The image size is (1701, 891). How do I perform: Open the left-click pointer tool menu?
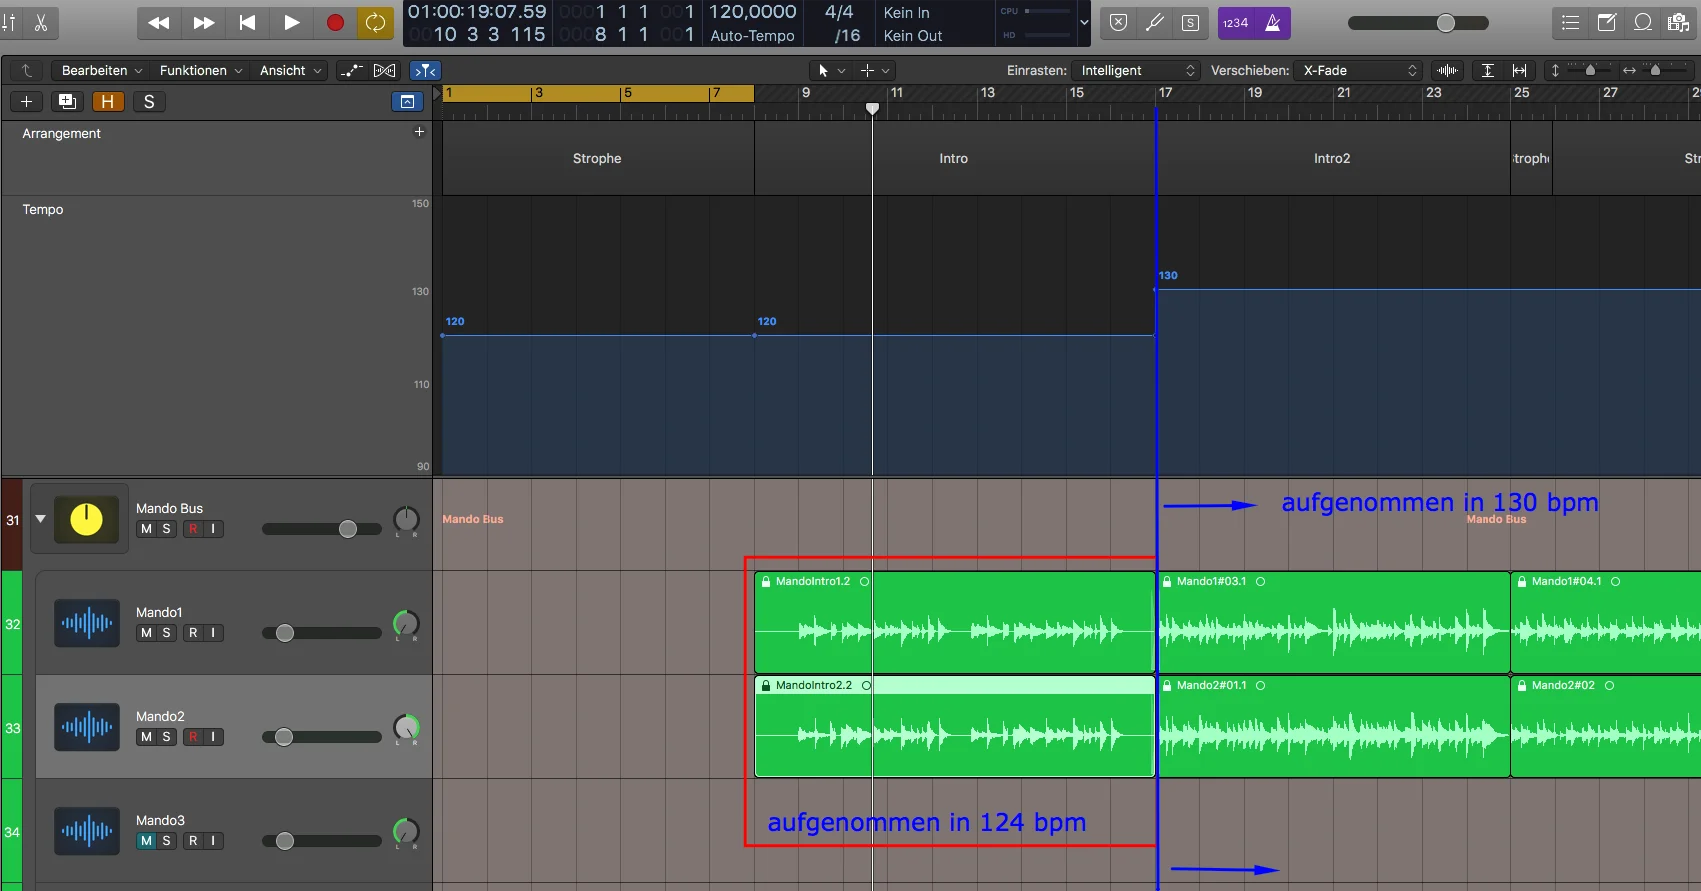pos(831,70)
